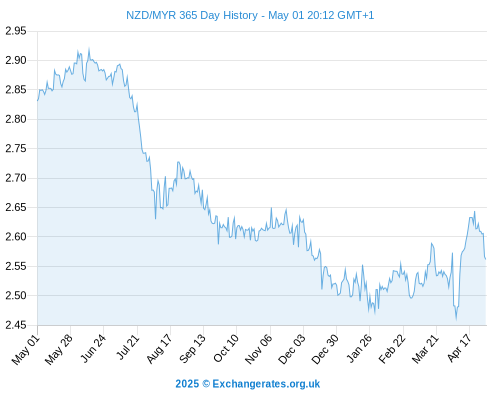Select the Oct 10 date label

click(x=226, y=348)
